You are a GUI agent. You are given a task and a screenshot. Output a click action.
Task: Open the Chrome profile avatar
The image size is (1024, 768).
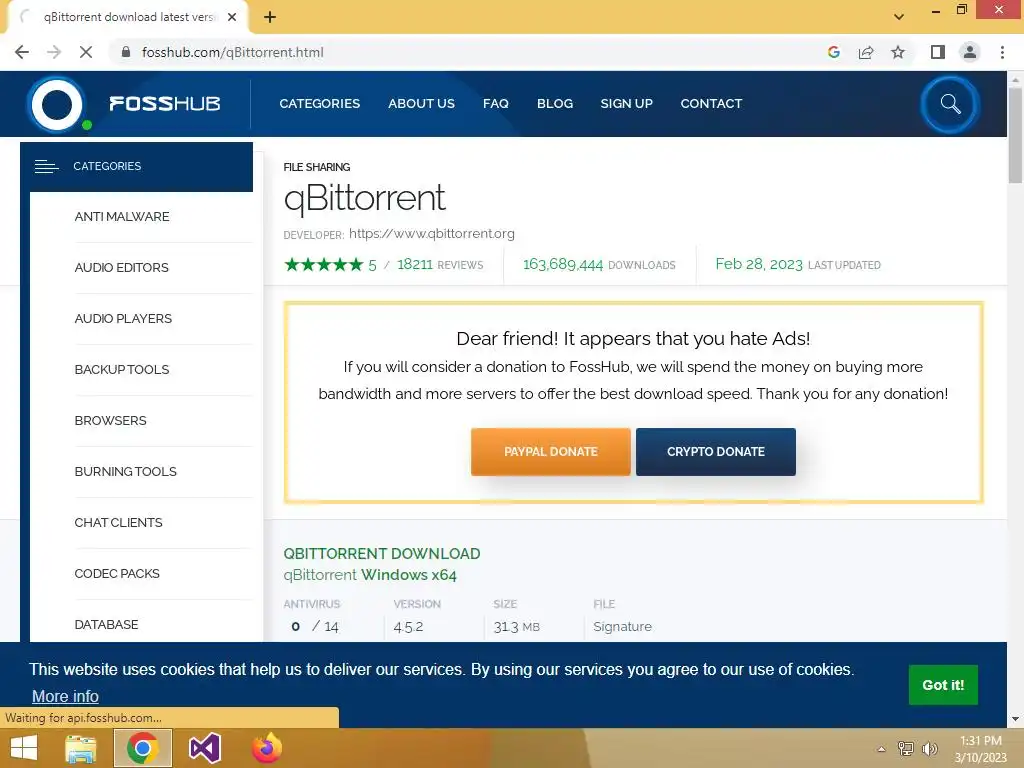click(x=970, y=52)
